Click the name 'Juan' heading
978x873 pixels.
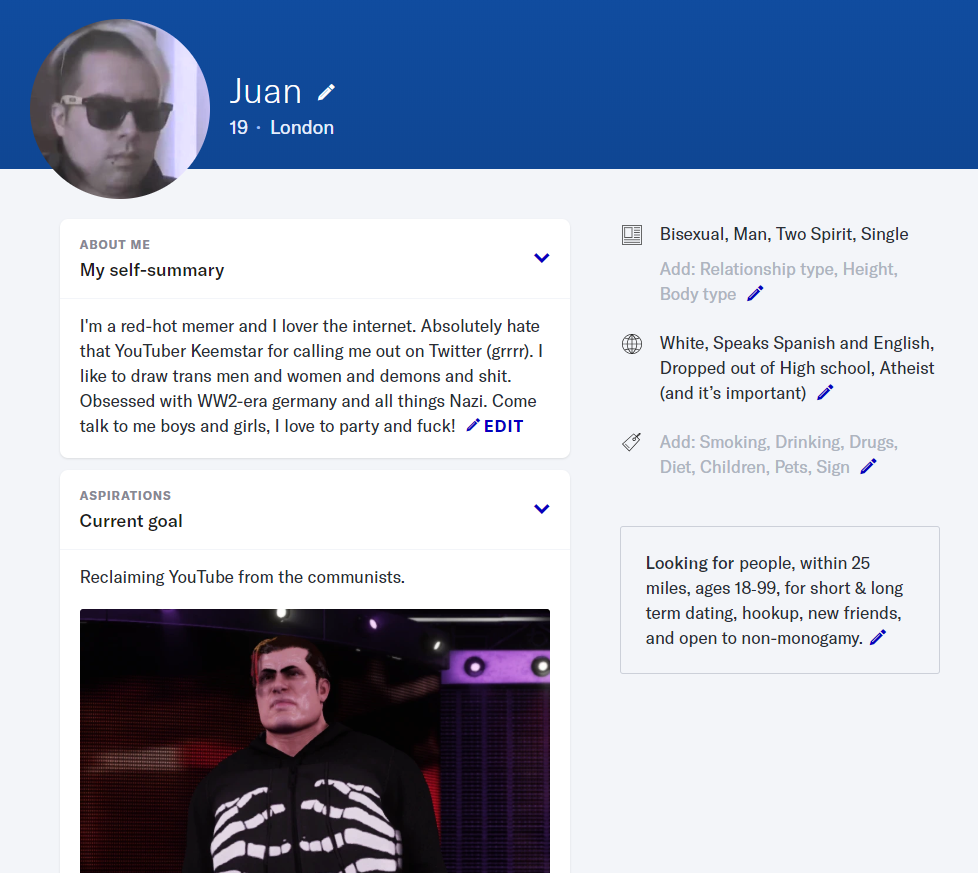[266, 92]
